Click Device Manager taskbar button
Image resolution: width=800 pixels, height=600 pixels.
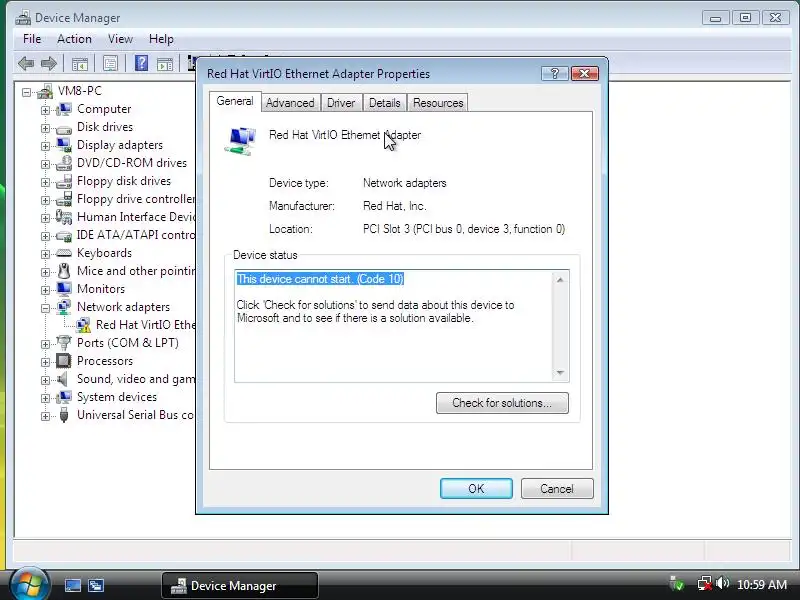click(x=240, y=585)
